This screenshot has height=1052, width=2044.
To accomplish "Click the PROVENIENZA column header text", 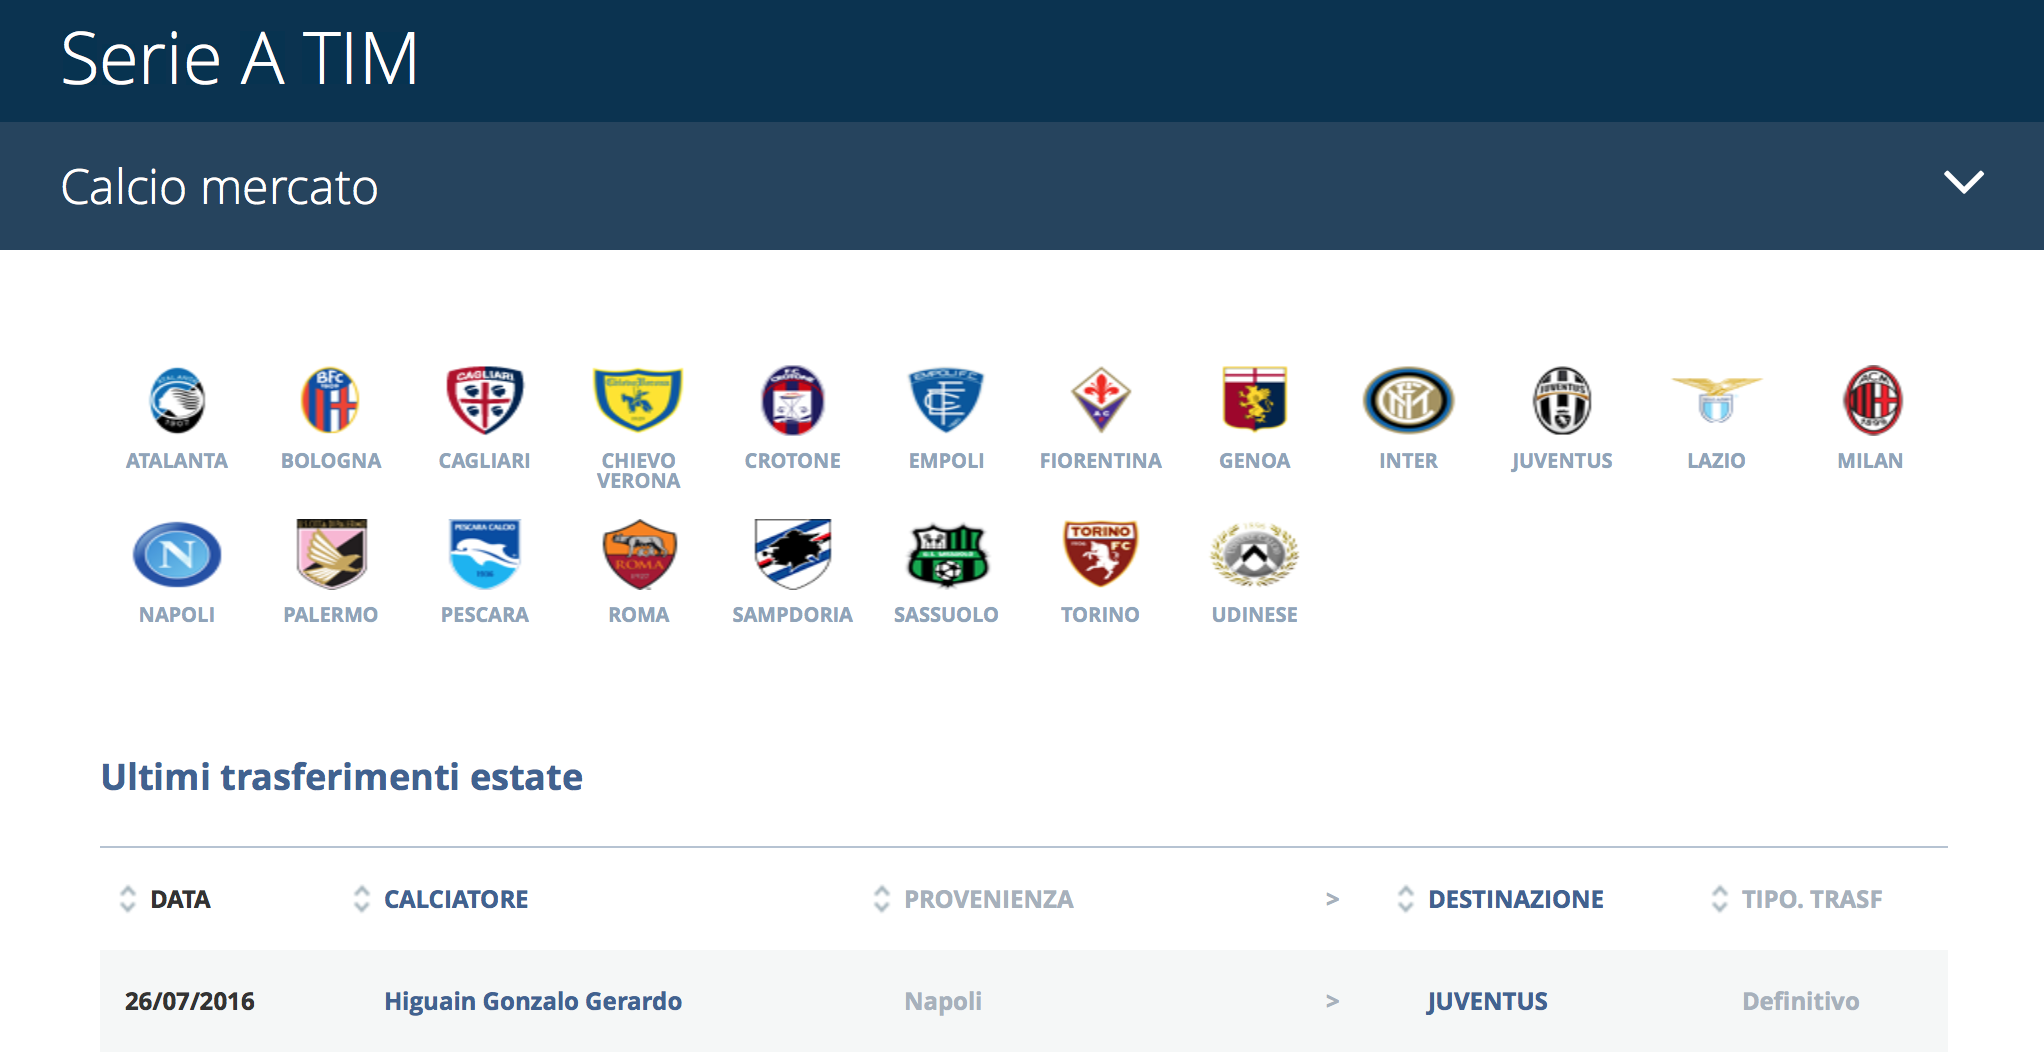I will [x=988, y=899].
